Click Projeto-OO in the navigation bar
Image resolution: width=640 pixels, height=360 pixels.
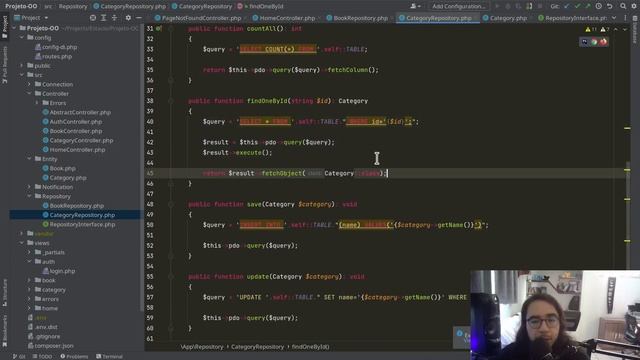pyautogui.click(x=21, y=6)
